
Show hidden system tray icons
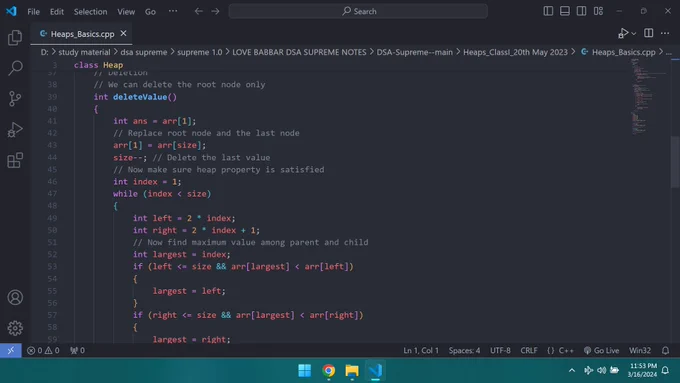point(572,370)
